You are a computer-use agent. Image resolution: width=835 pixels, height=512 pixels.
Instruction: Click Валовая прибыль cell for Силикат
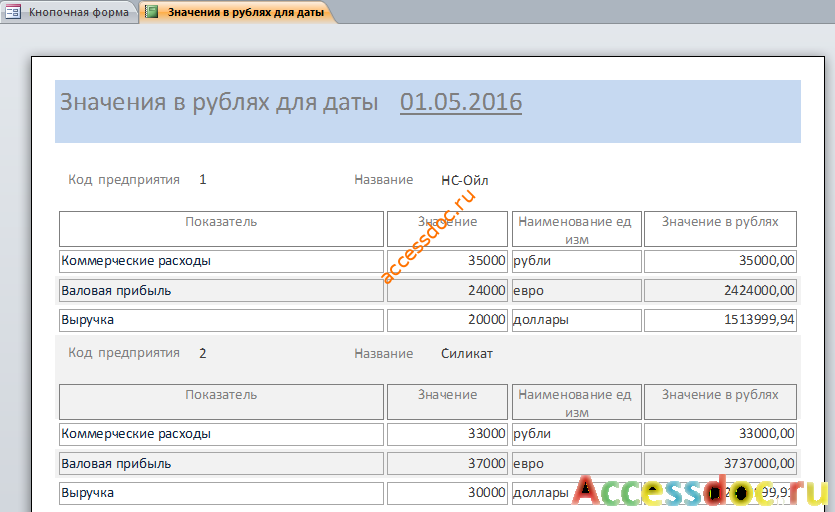click(221, 464)
